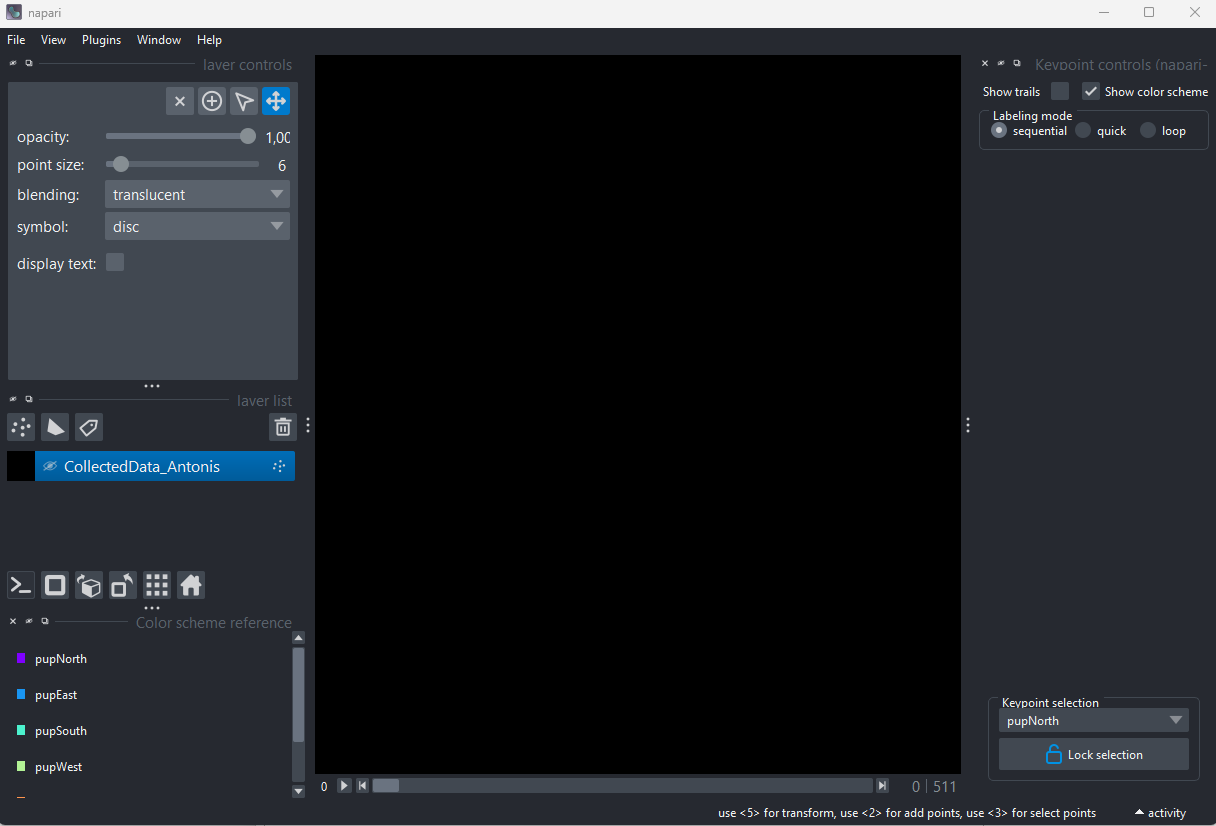Activate the add points tool
This screenshot has width=1216, height=826.
pos(212,100)
